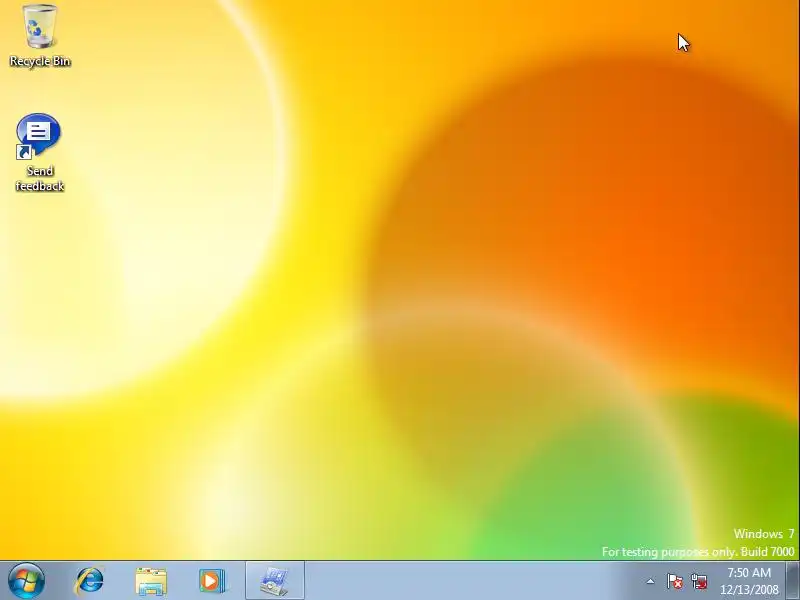Open the clock showing 7:50 AM
The width and height of the screenshot is (800, 600).
749,572
